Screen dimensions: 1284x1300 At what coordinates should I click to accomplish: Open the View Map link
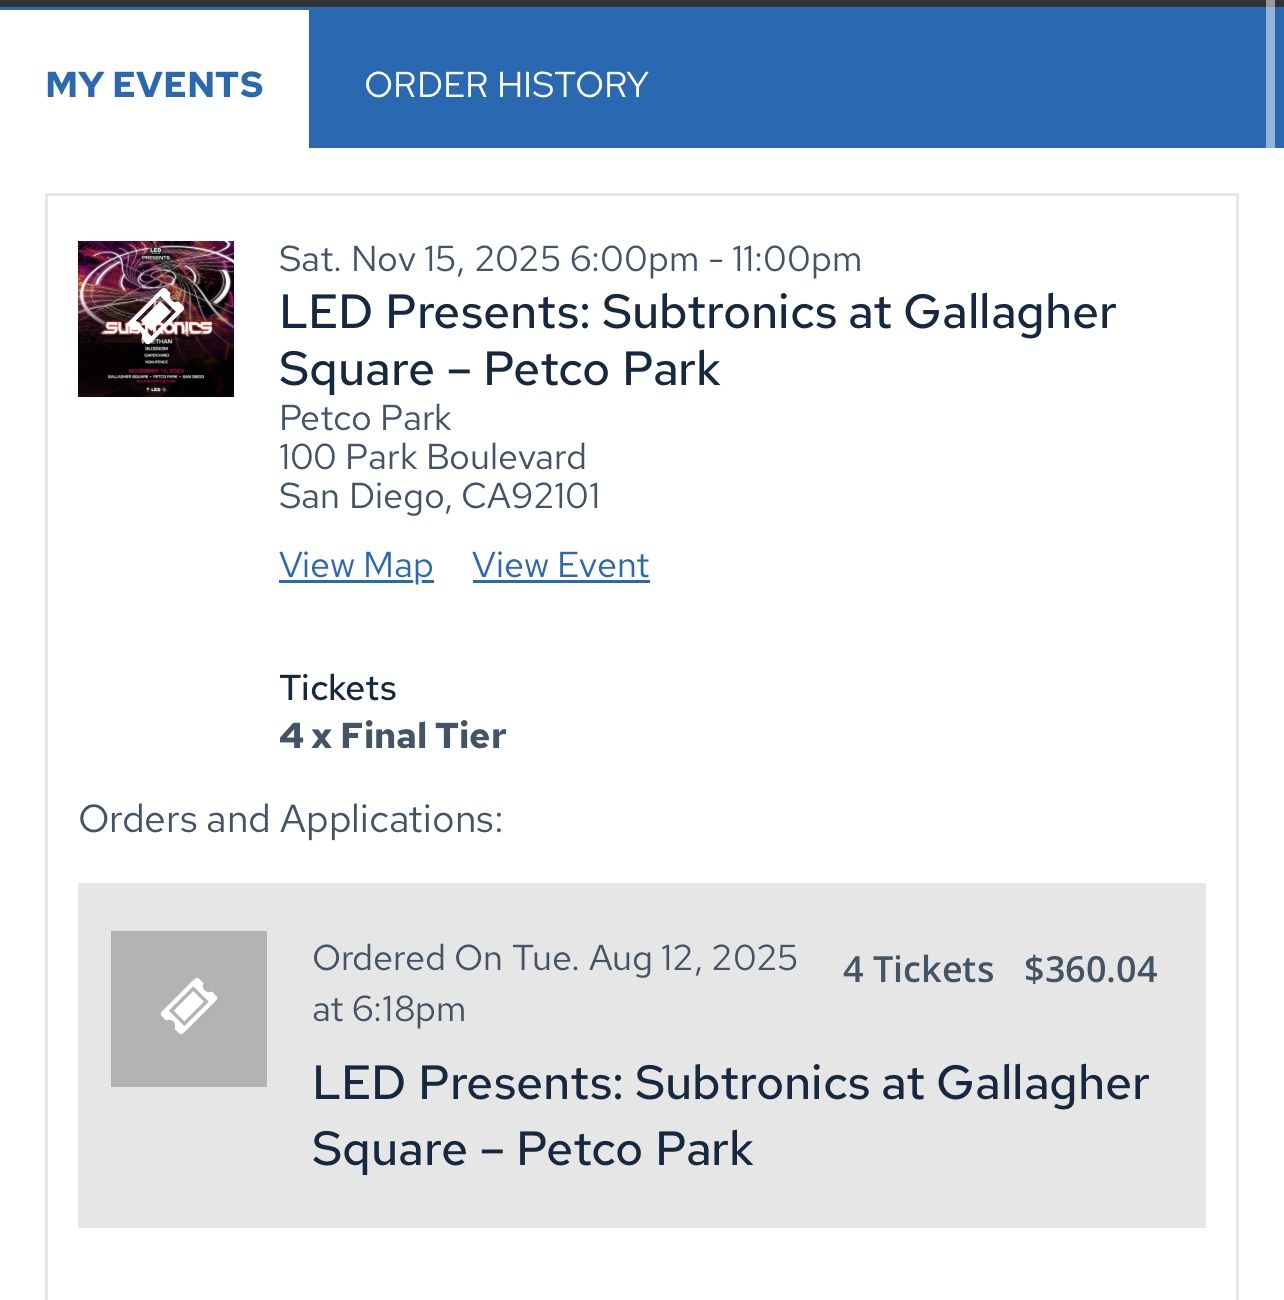click(357, 564)
